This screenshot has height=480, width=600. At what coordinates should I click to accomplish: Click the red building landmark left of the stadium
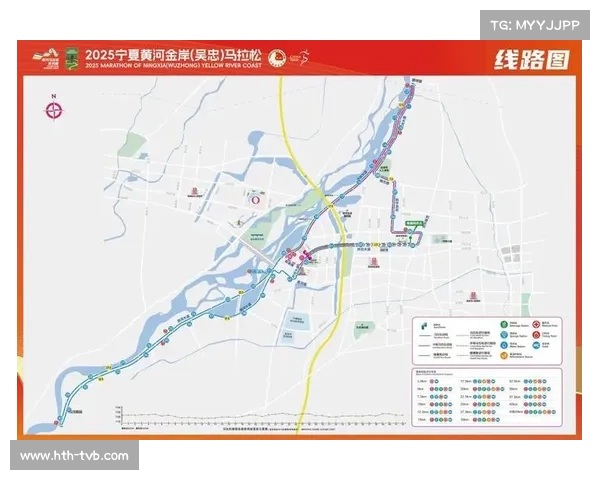coord(195,191)
